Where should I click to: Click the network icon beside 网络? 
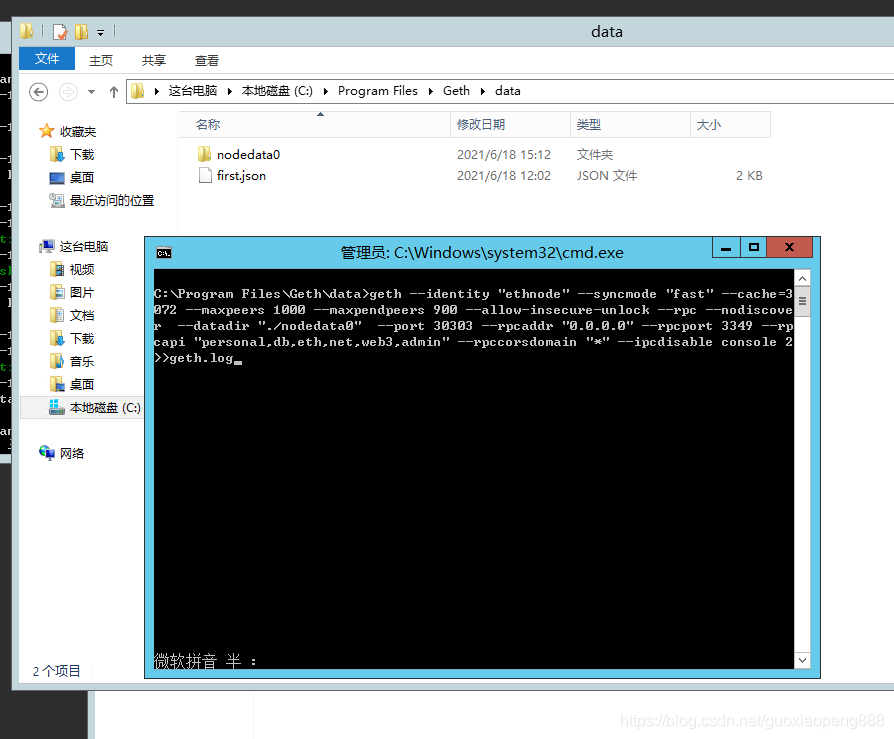(x=47, y=453)
